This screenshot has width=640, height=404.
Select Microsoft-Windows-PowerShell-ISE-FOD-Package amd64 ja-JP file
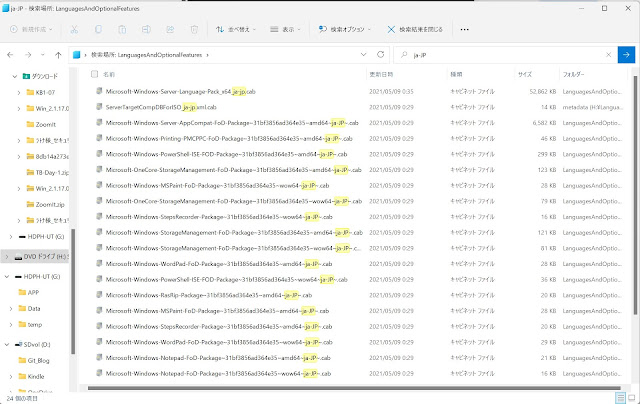click(227, 154)
